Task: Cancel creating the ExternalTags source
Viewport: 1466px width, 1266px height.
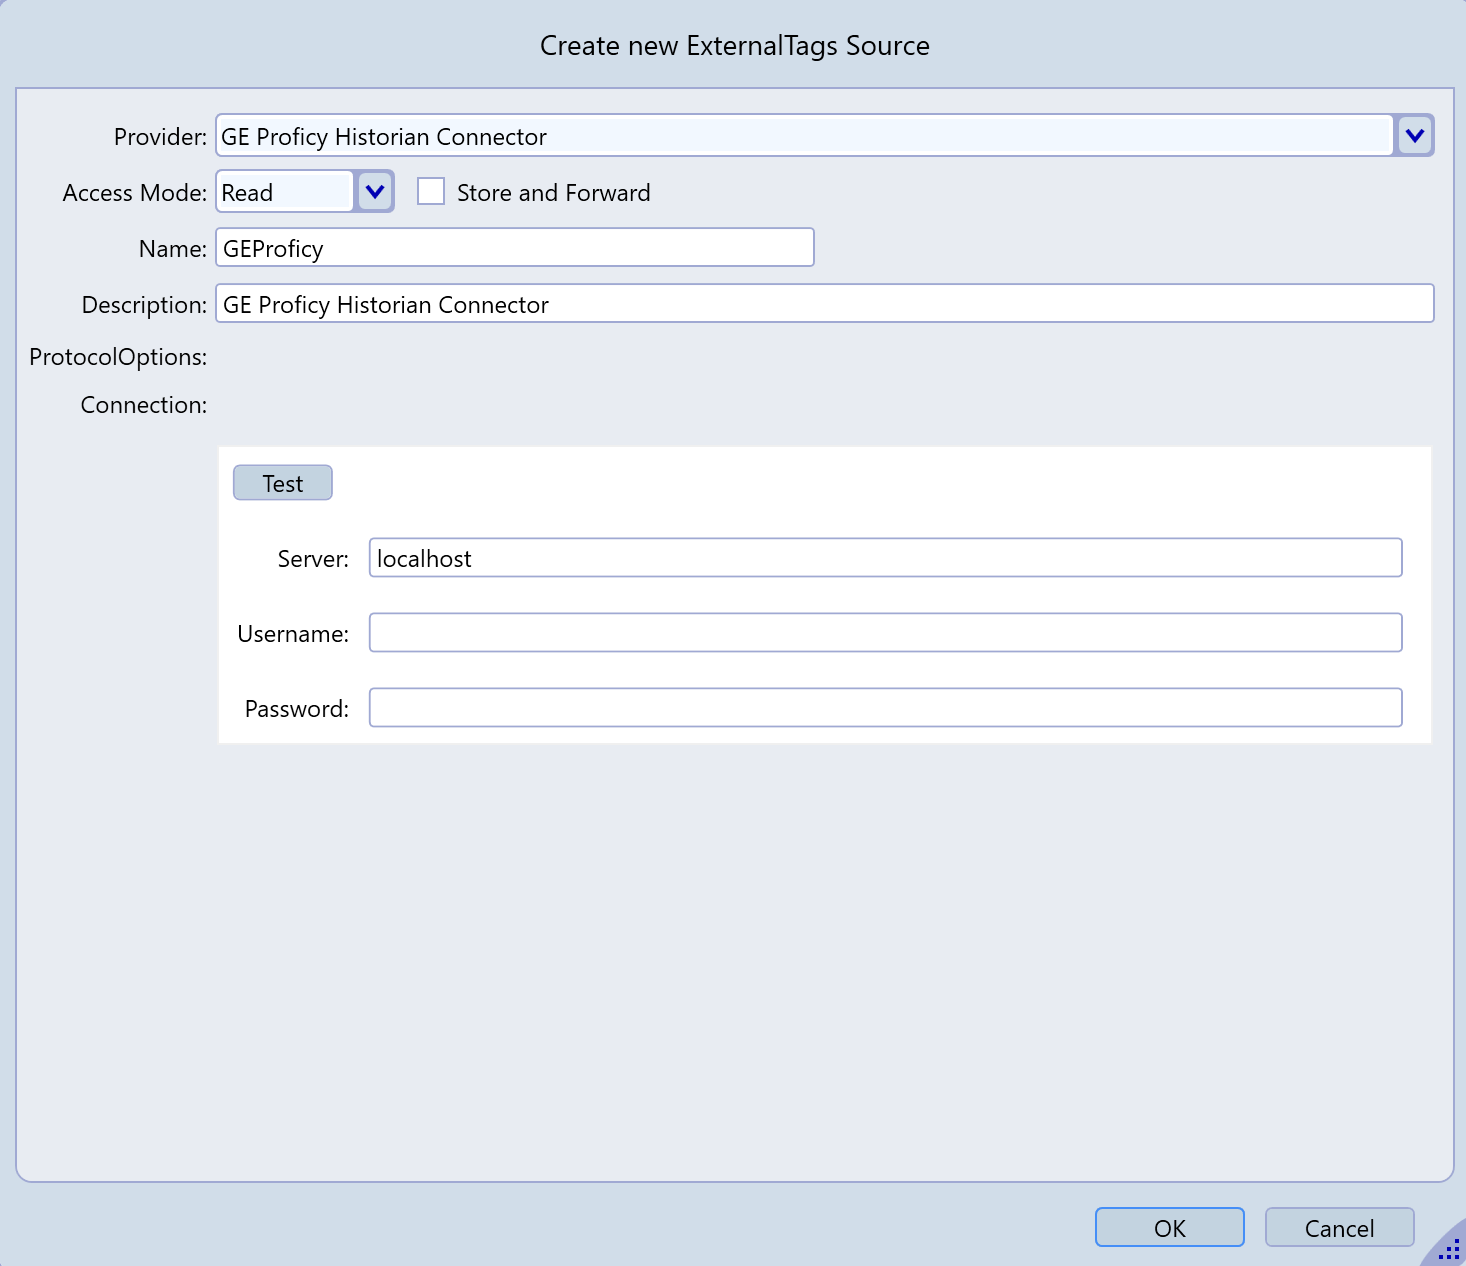Action: 1339,1228
